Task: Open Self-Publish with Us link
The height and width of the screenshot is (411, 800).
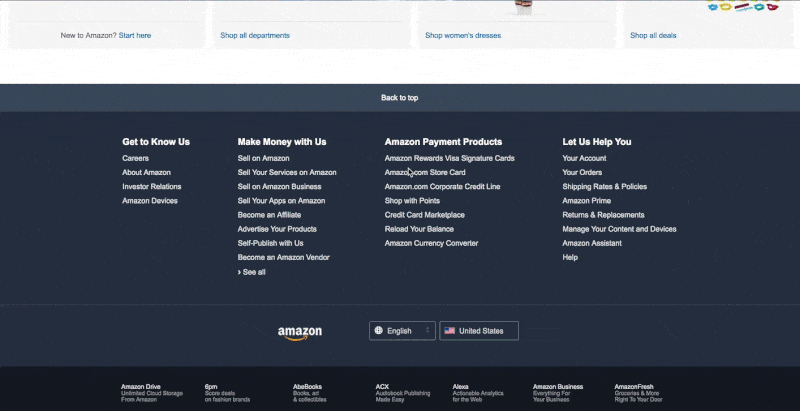Action: point(270,243)
